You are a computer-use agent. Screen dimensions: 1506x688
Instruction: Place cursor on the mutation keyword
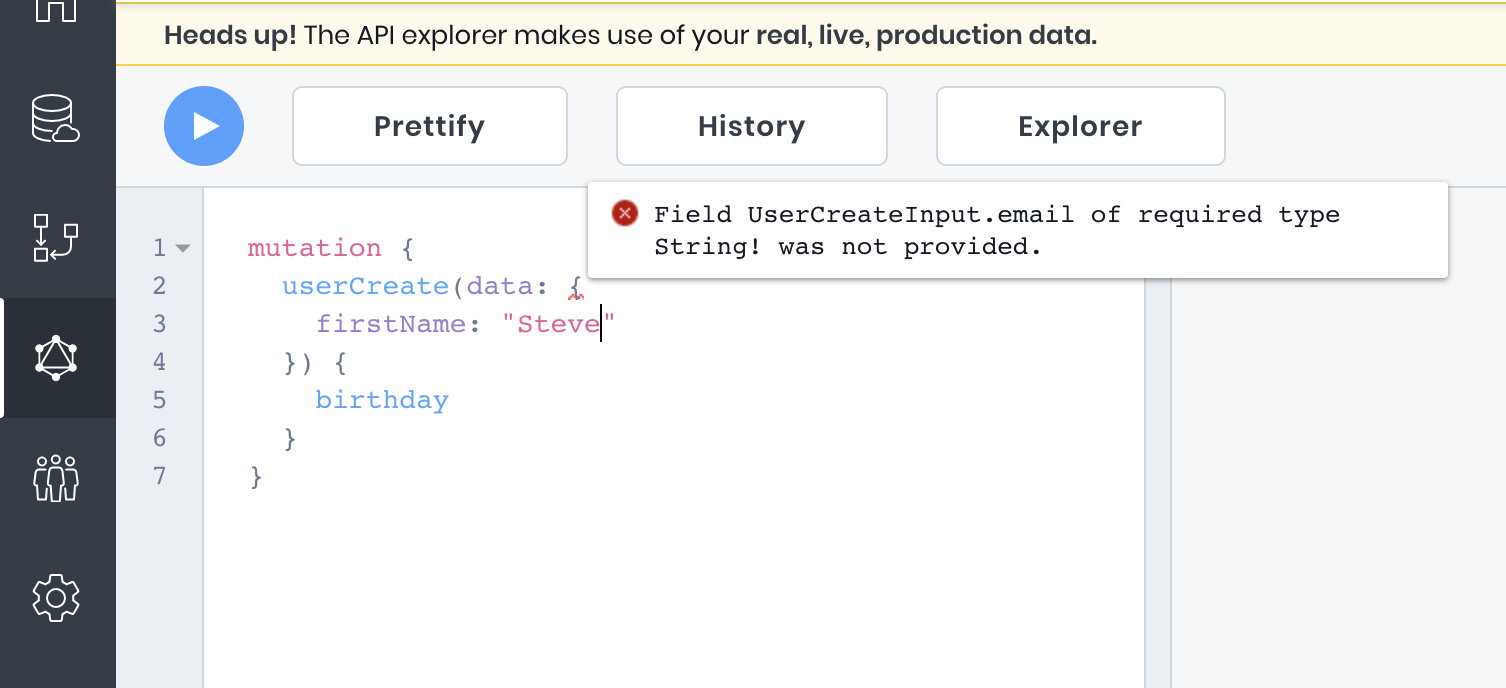click(x=314, y=248)
